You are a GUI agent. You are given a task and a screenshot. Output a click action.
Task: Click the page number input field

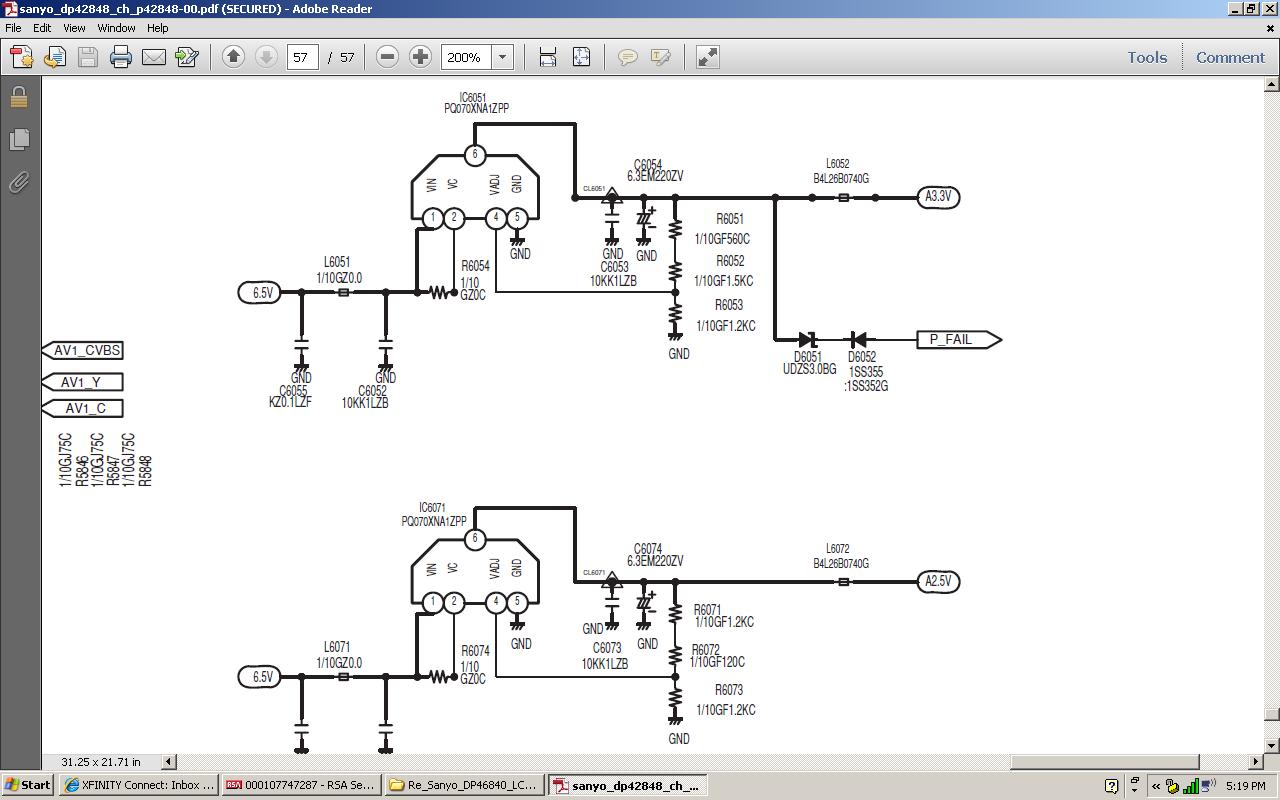(302, 57)
